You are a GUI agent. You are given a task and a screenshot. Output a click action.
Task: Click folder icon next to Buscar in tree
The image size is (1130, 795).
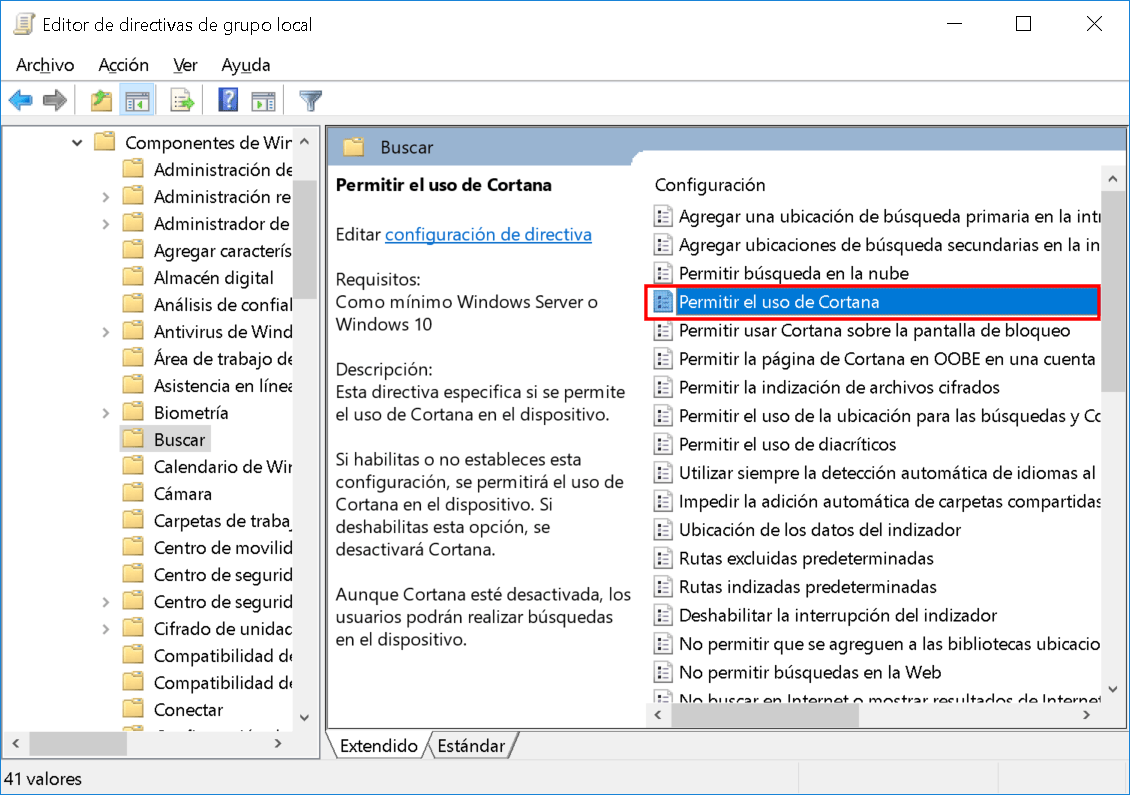click(133, 439)
